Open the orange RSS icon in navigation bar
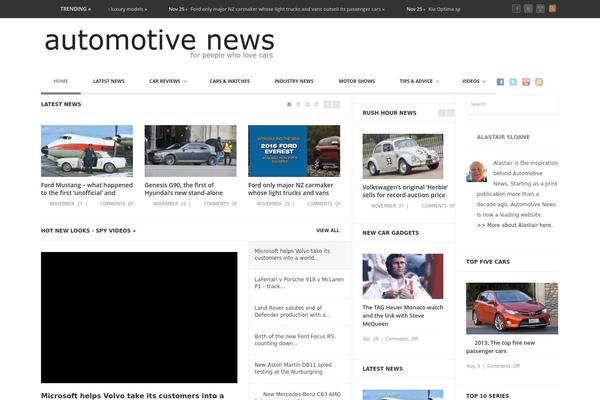 [539, 82]
